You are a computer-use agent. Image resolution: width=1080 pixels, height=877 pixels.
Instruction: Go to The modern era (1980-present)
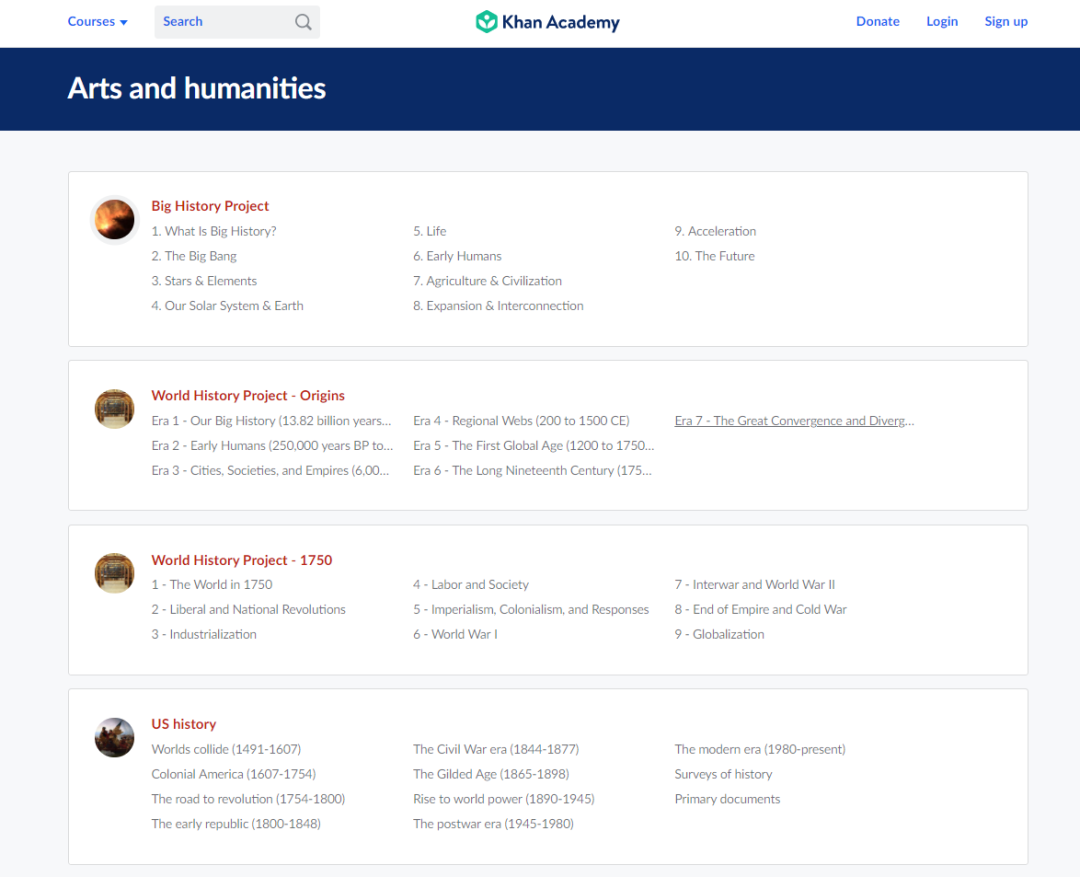tap(760, 750)
